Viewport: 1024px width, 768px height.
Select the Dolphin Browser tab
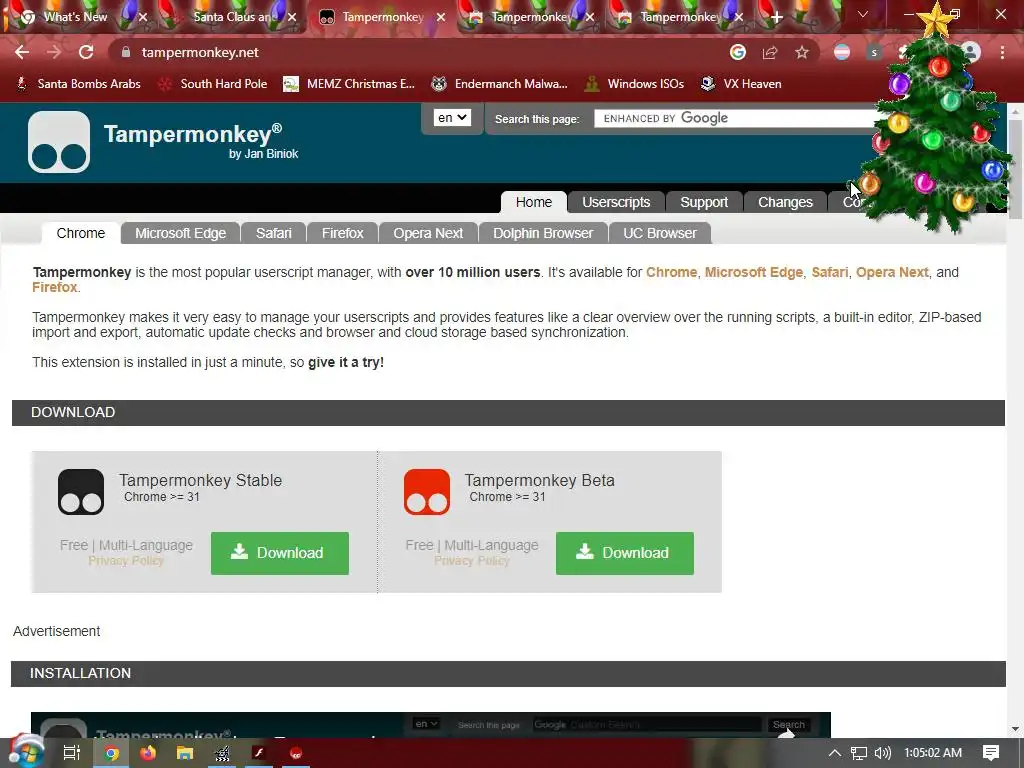click(x=543, y=233)
